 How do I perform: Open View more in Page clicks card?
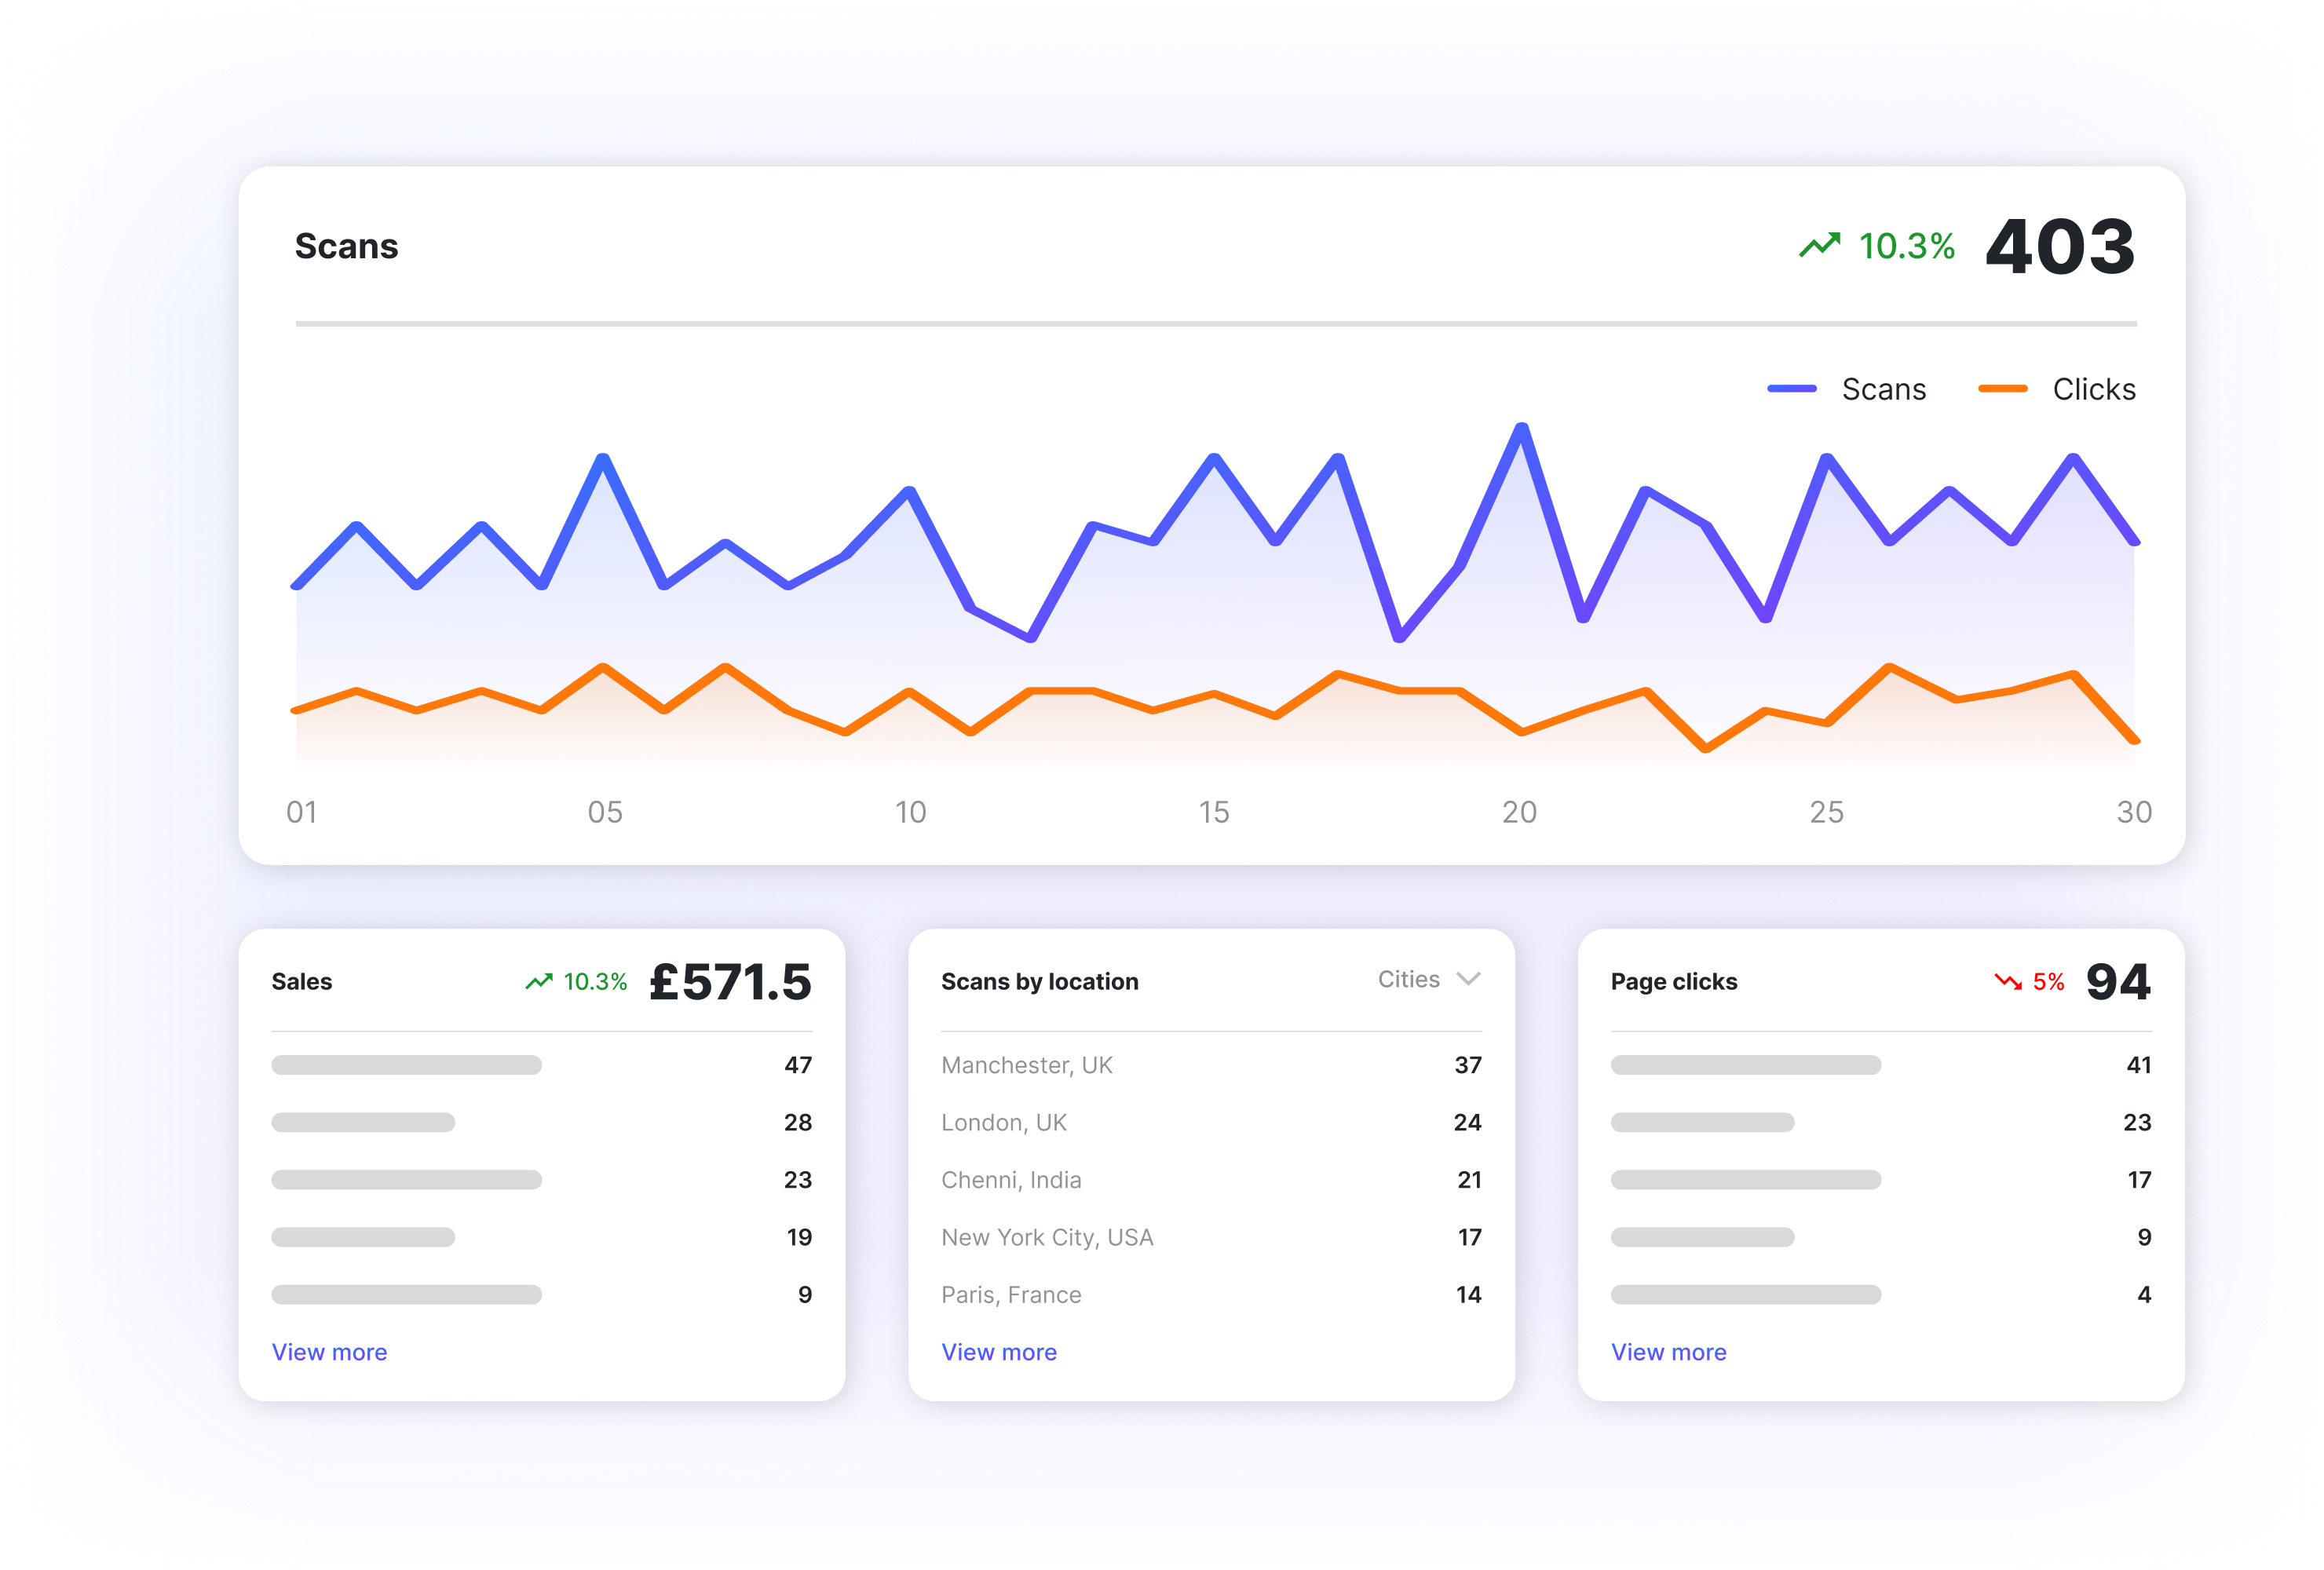click(1668, 1352)
